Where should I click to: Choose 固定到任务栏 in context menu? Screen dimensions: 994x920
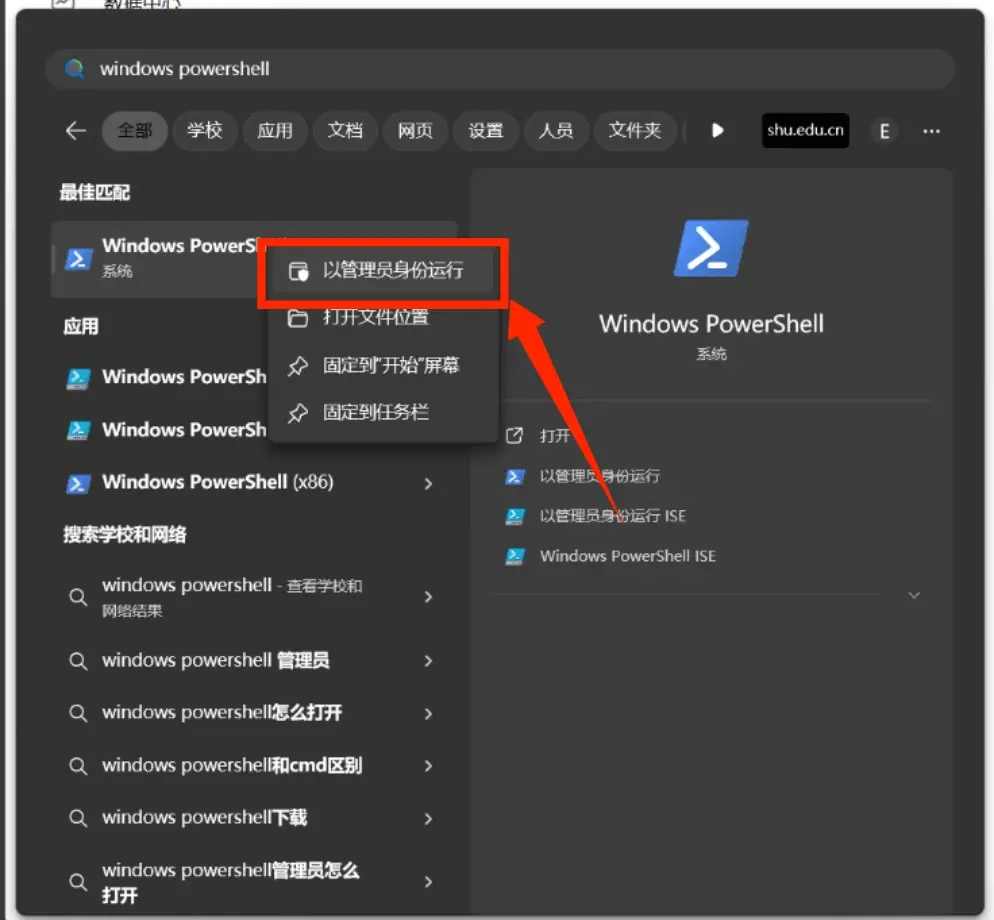[382, 413]
